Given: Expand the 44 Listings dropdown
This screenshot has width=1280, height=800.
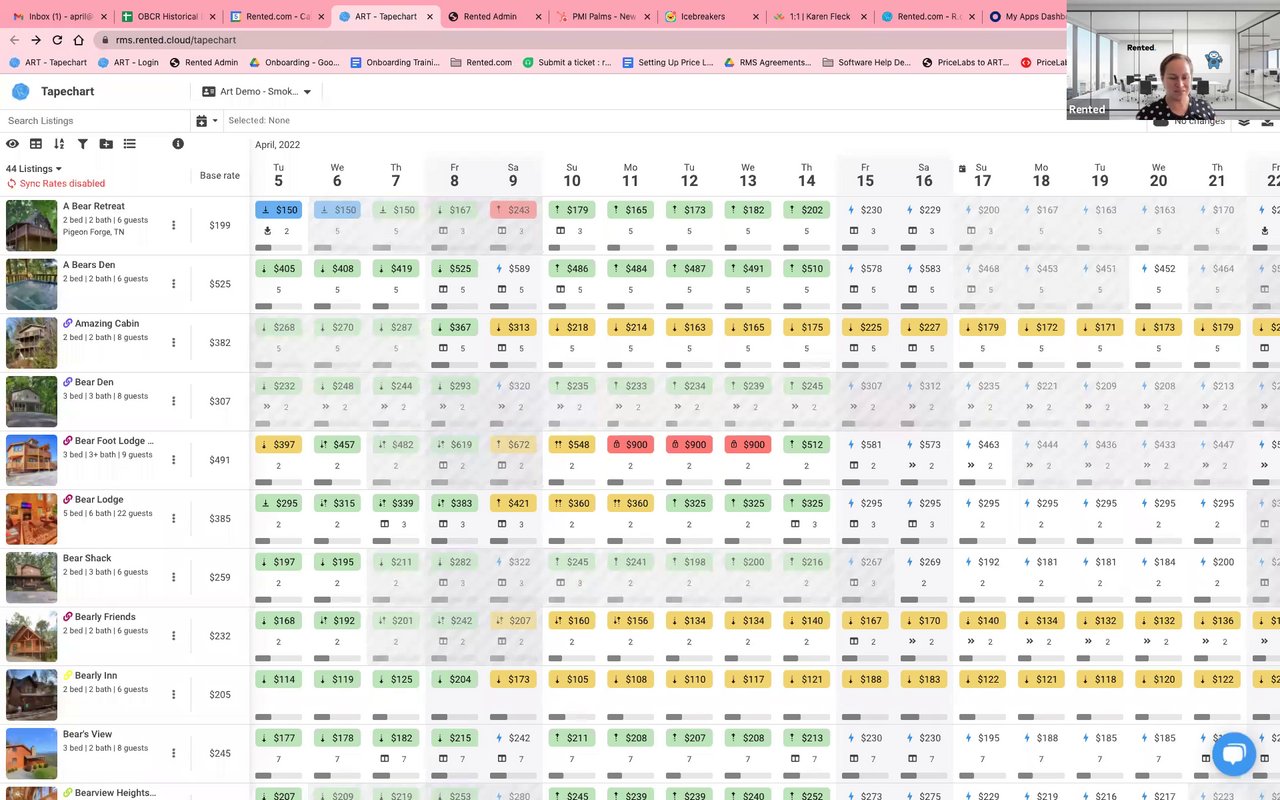Looking at the screenshot, I should [34, 169].
